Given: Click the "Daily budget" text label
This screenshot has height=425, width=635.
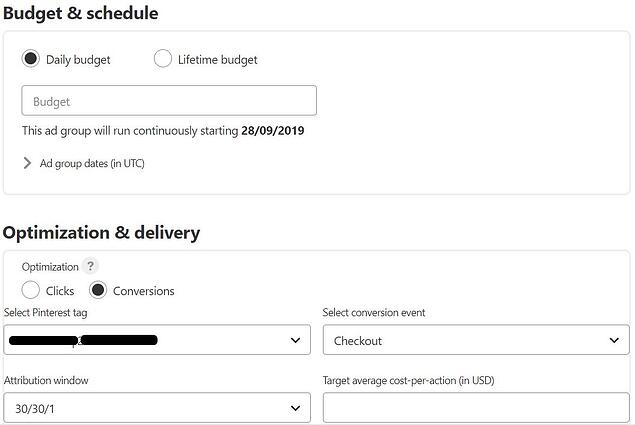Looking at the screenshot, I should coord(78,60).
